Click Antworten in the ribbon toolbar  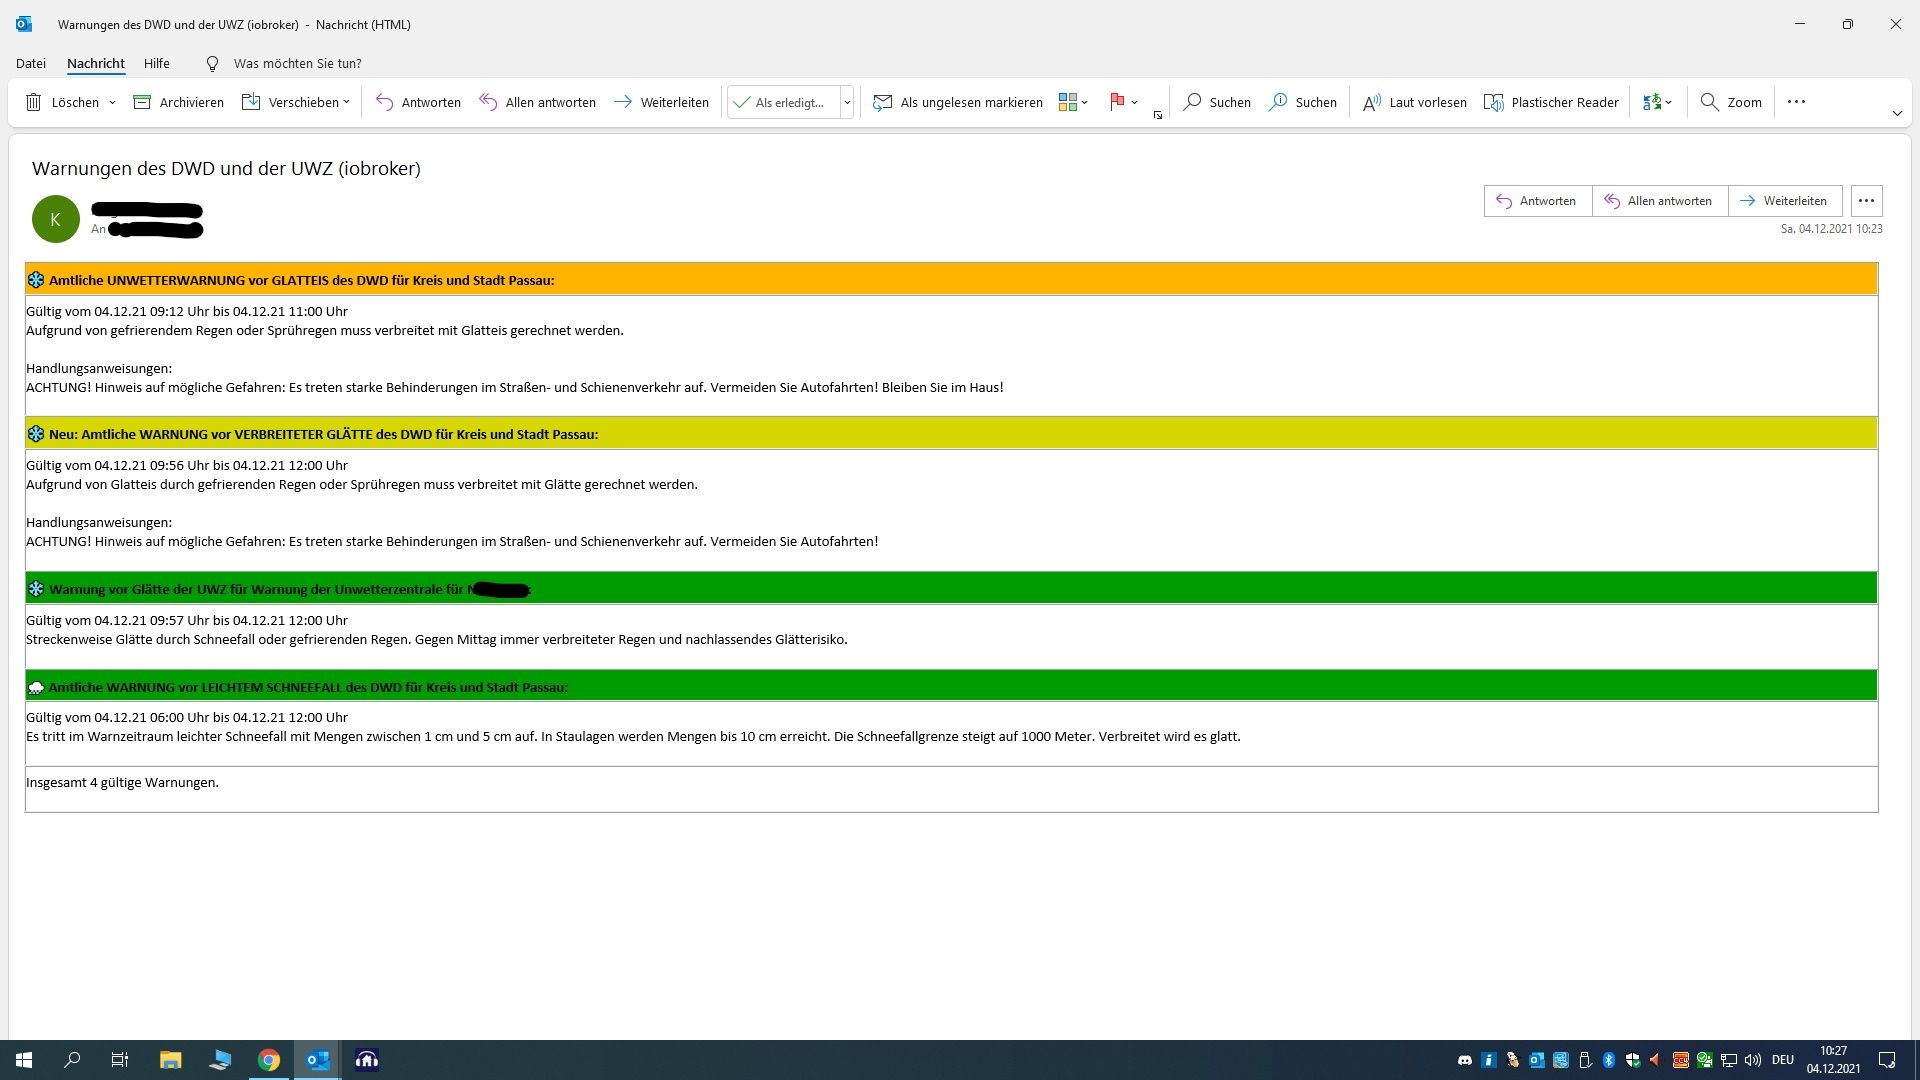click(x=418, y=102)
